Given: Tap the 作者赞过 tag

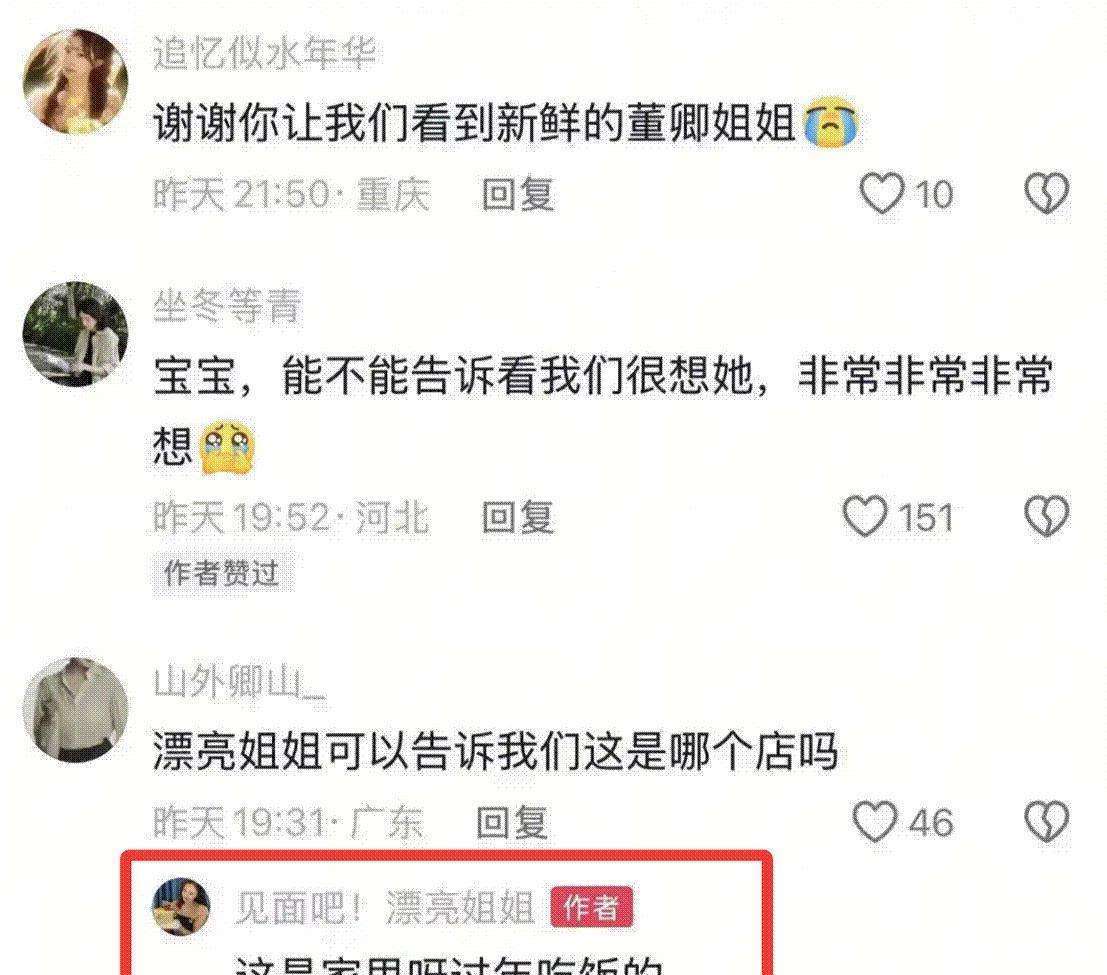Looking at the screenshot, I should tap(222, 573).
